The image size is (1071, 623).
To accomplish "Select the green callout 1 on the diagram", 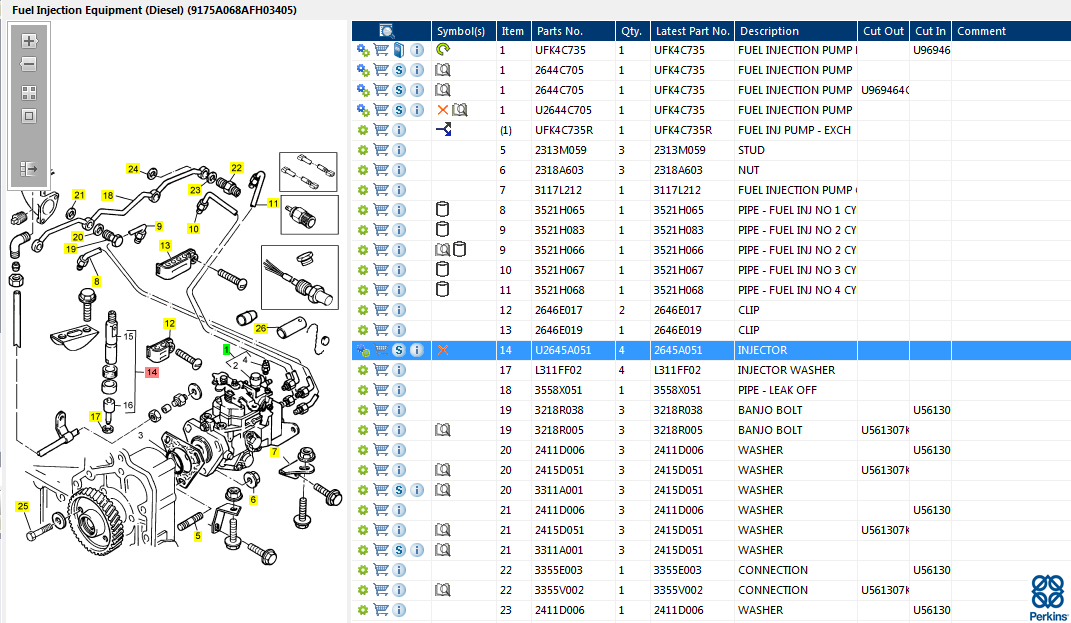I will tap(227, 350).
